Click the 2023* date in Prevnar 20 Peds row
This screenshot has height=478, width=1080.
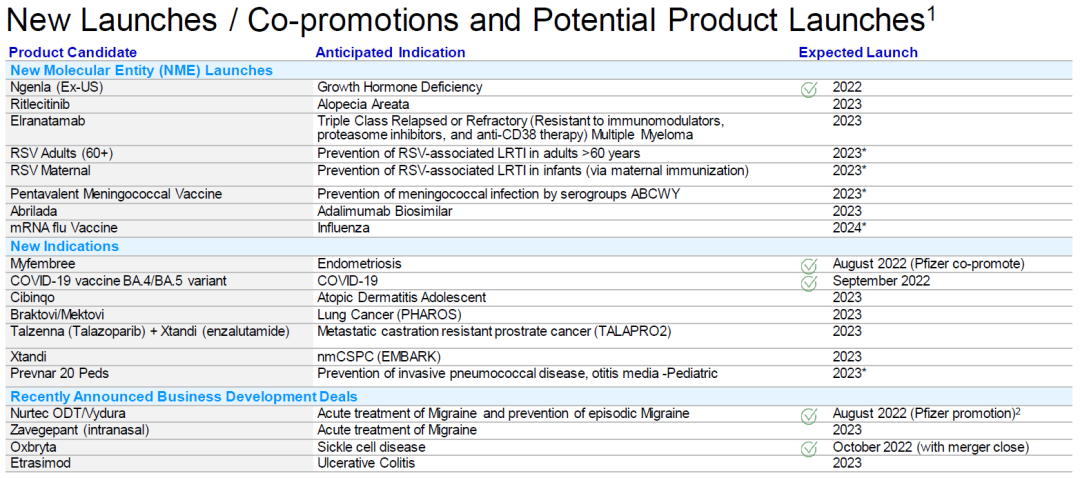849,373
